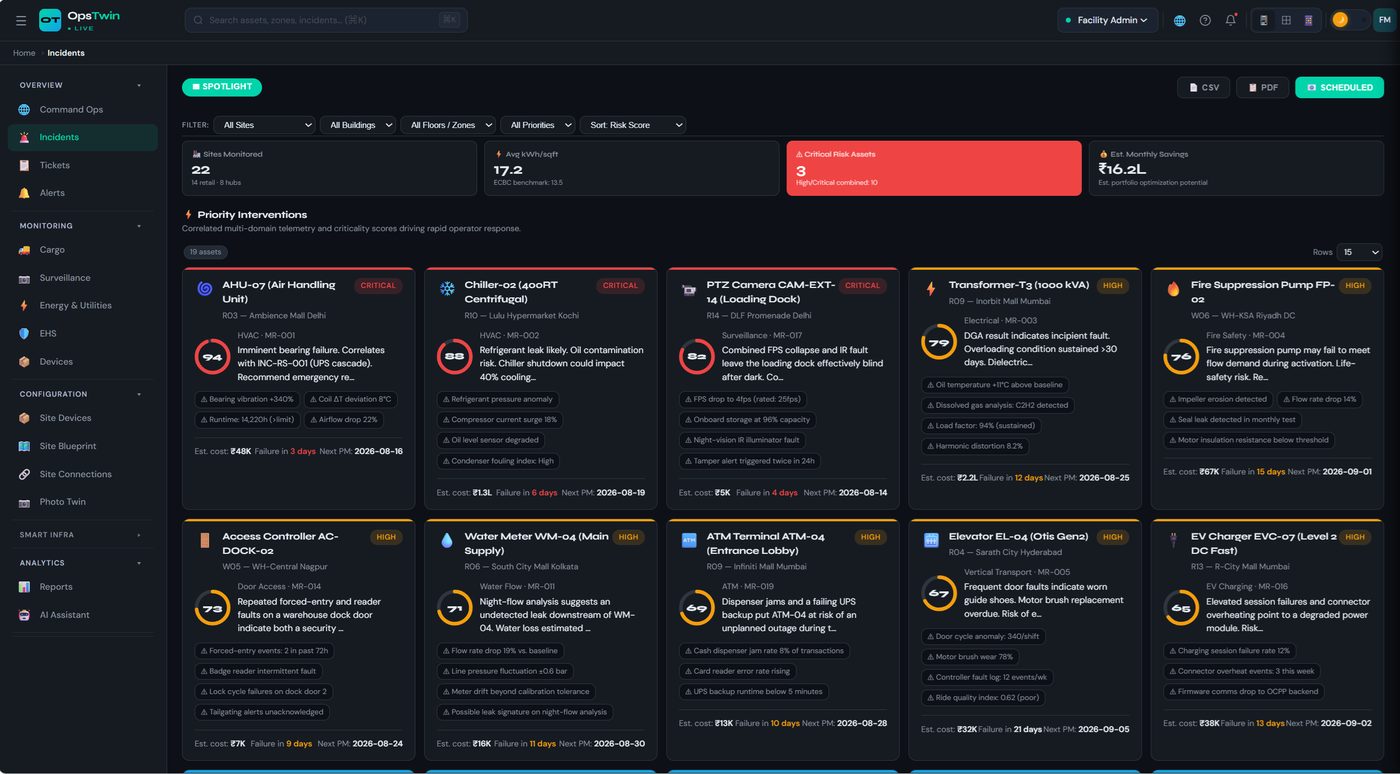
Task: Toggle dark mode moon switch
Action: pos(1348,20)
